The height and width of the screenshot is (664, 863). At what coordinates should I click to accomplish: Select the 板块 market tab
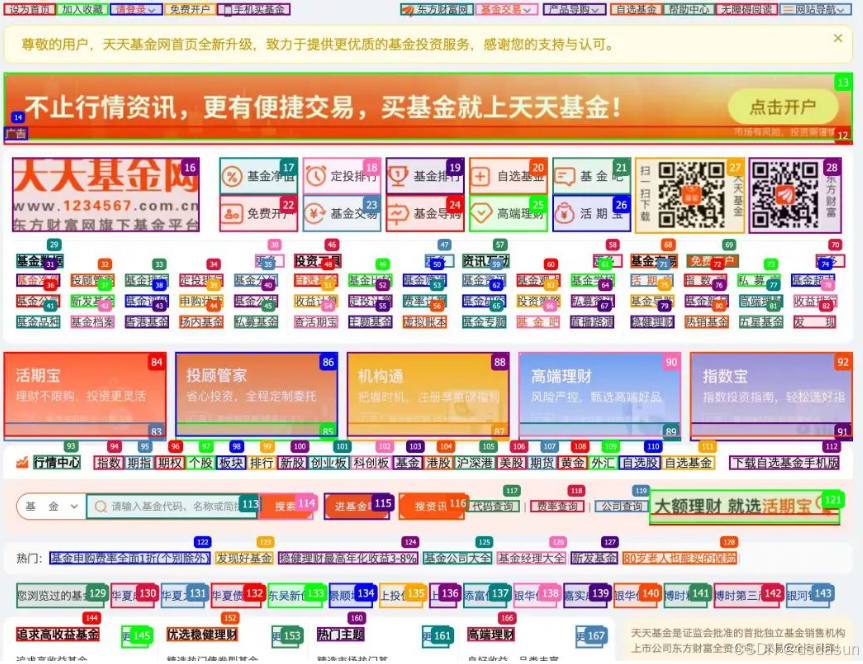(x=231, y=463)
